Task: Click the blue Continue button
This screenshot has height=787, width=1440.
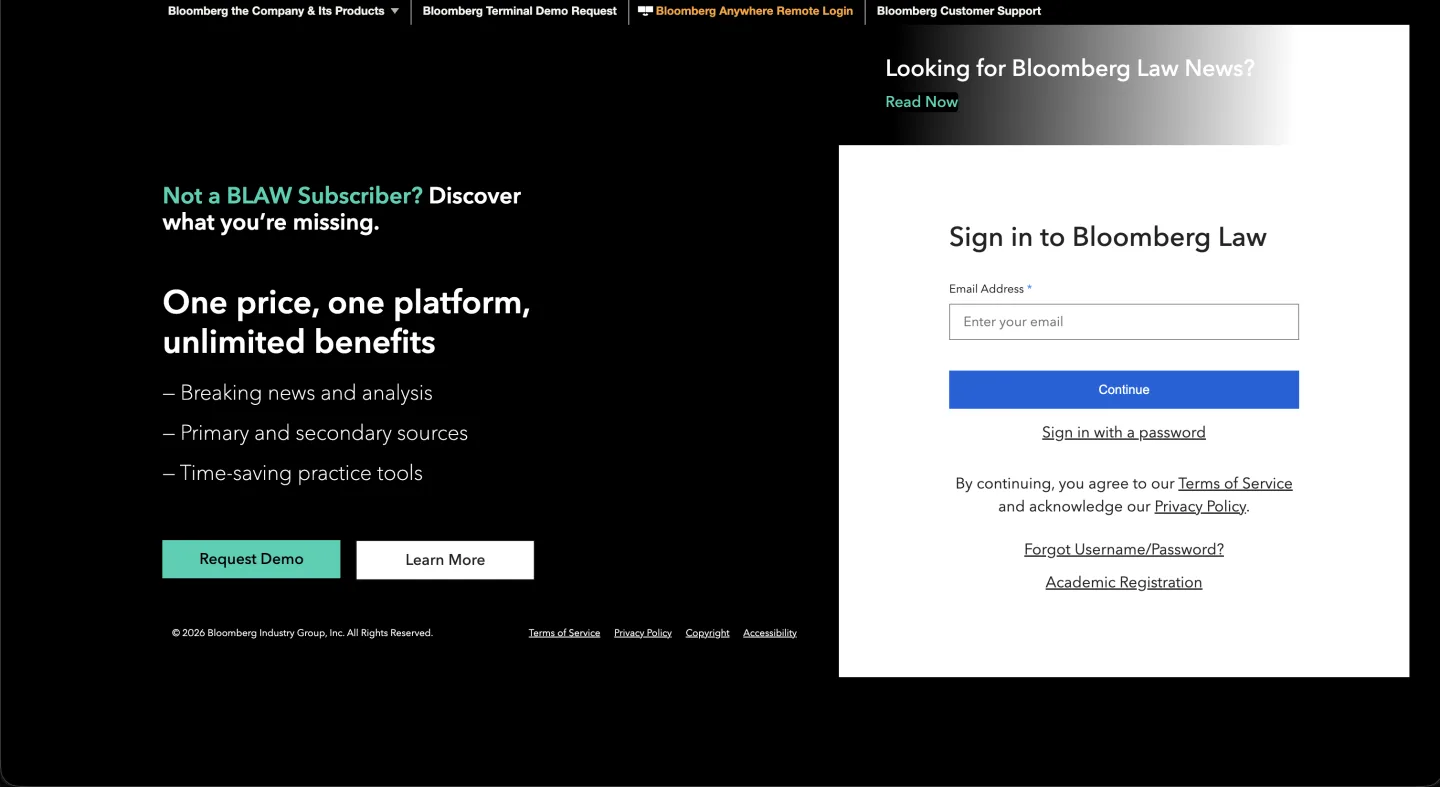Action: (x=1124, y=390)
